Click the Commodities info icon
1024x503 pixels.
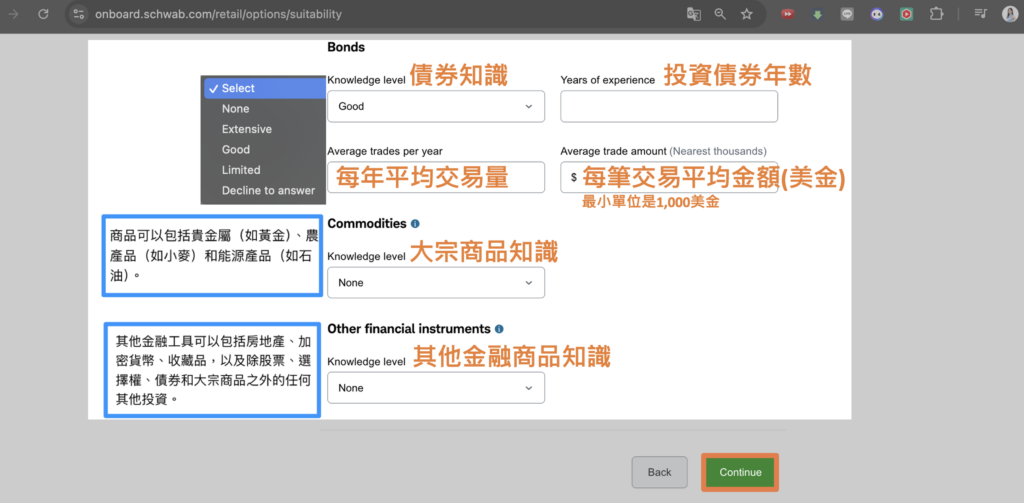click(415, 224)
